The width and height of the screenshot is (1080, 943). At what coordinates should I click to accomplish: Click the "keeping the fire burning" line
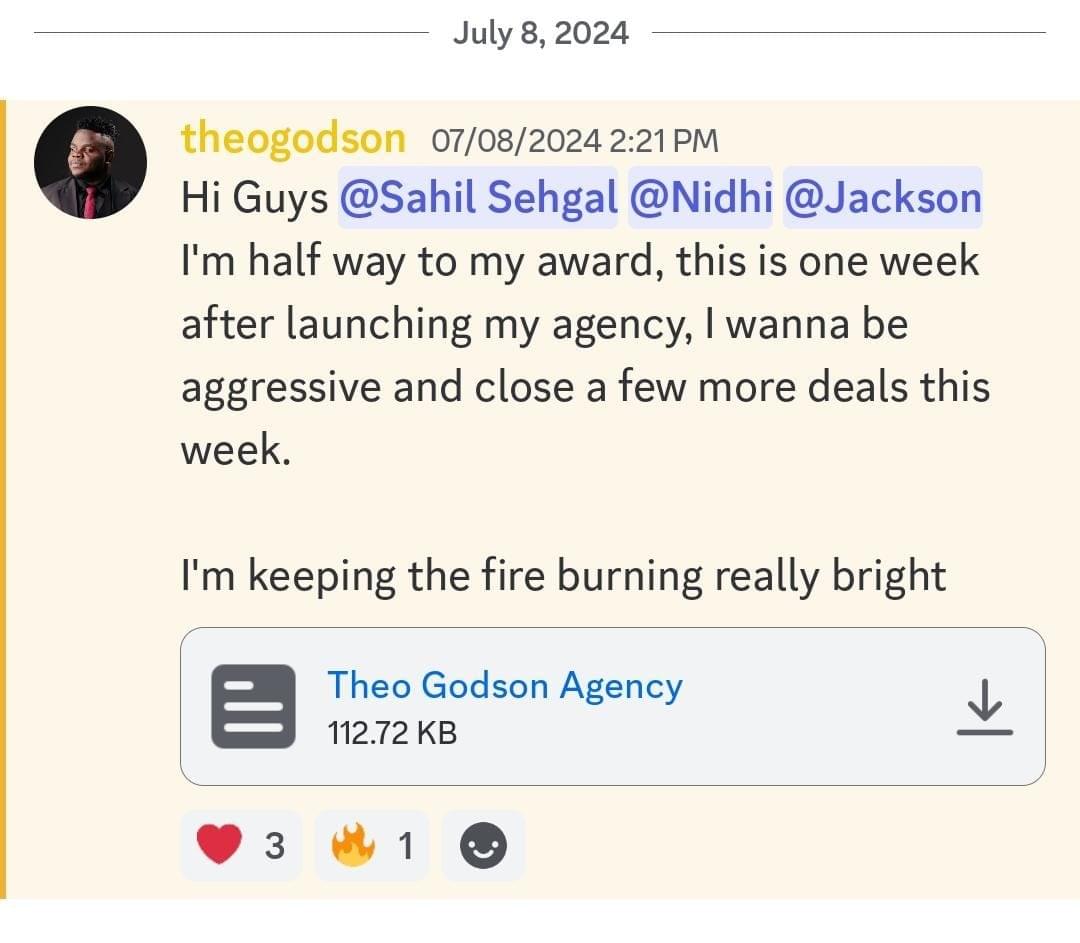pos(563,575)
